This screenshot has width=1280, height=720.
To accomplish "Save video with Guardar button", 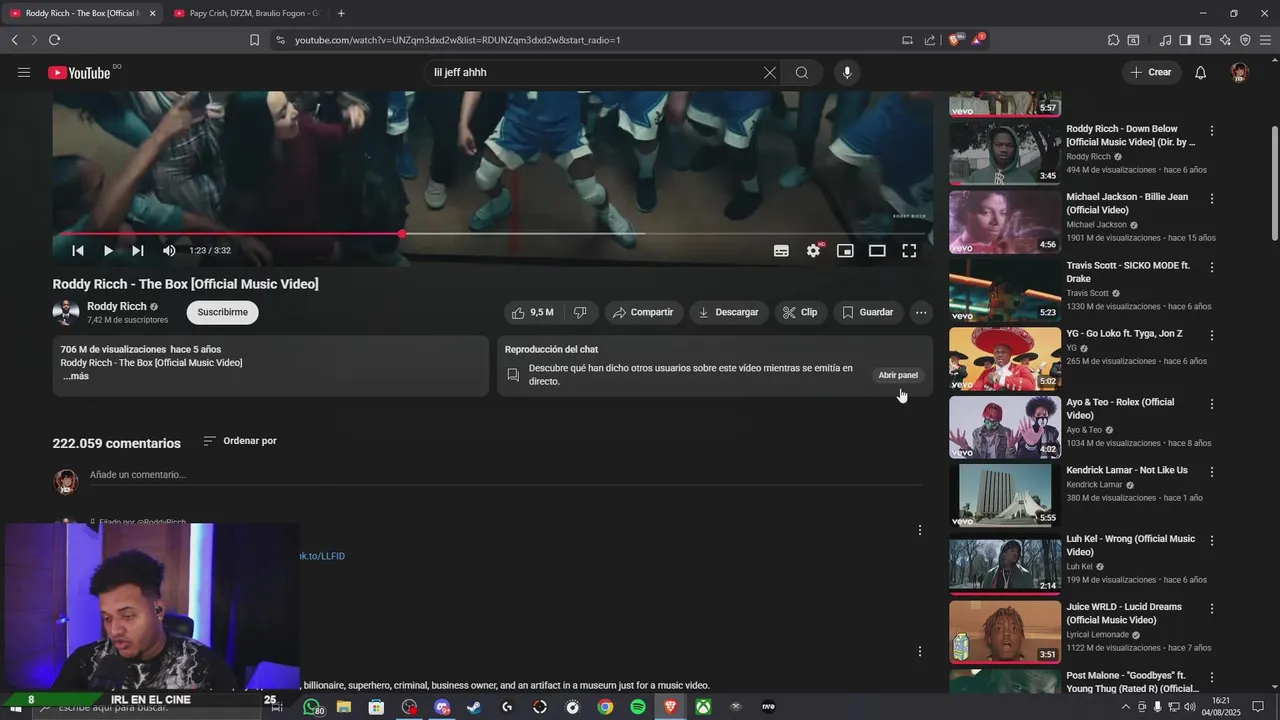I will (x=868, y=312).
